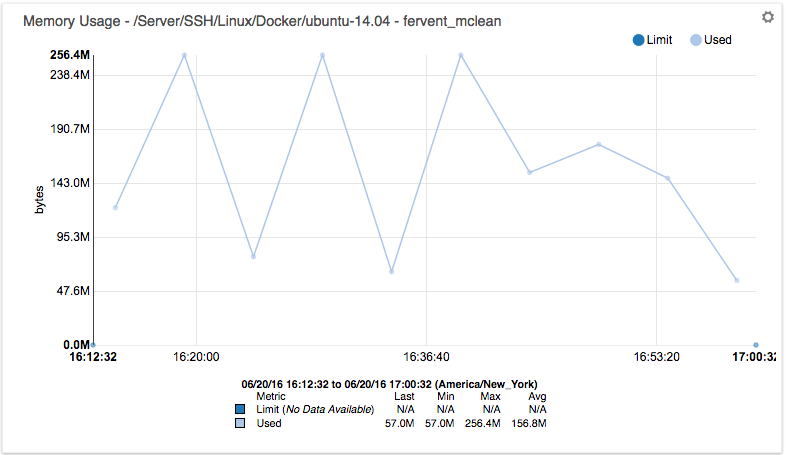The image size is (786, 455).
Task: Click the 0.0M y-axis label
Action: click(x=76, y=345)
